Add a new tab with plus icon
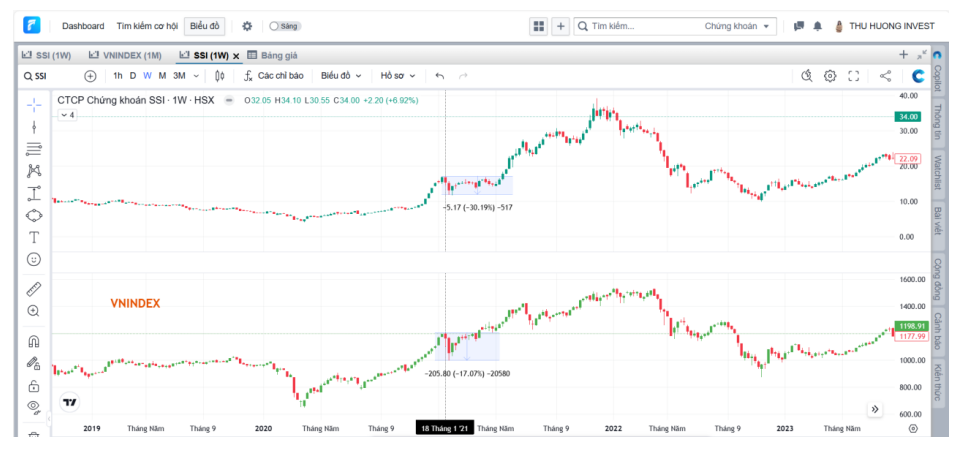 [x=903, y=54]
